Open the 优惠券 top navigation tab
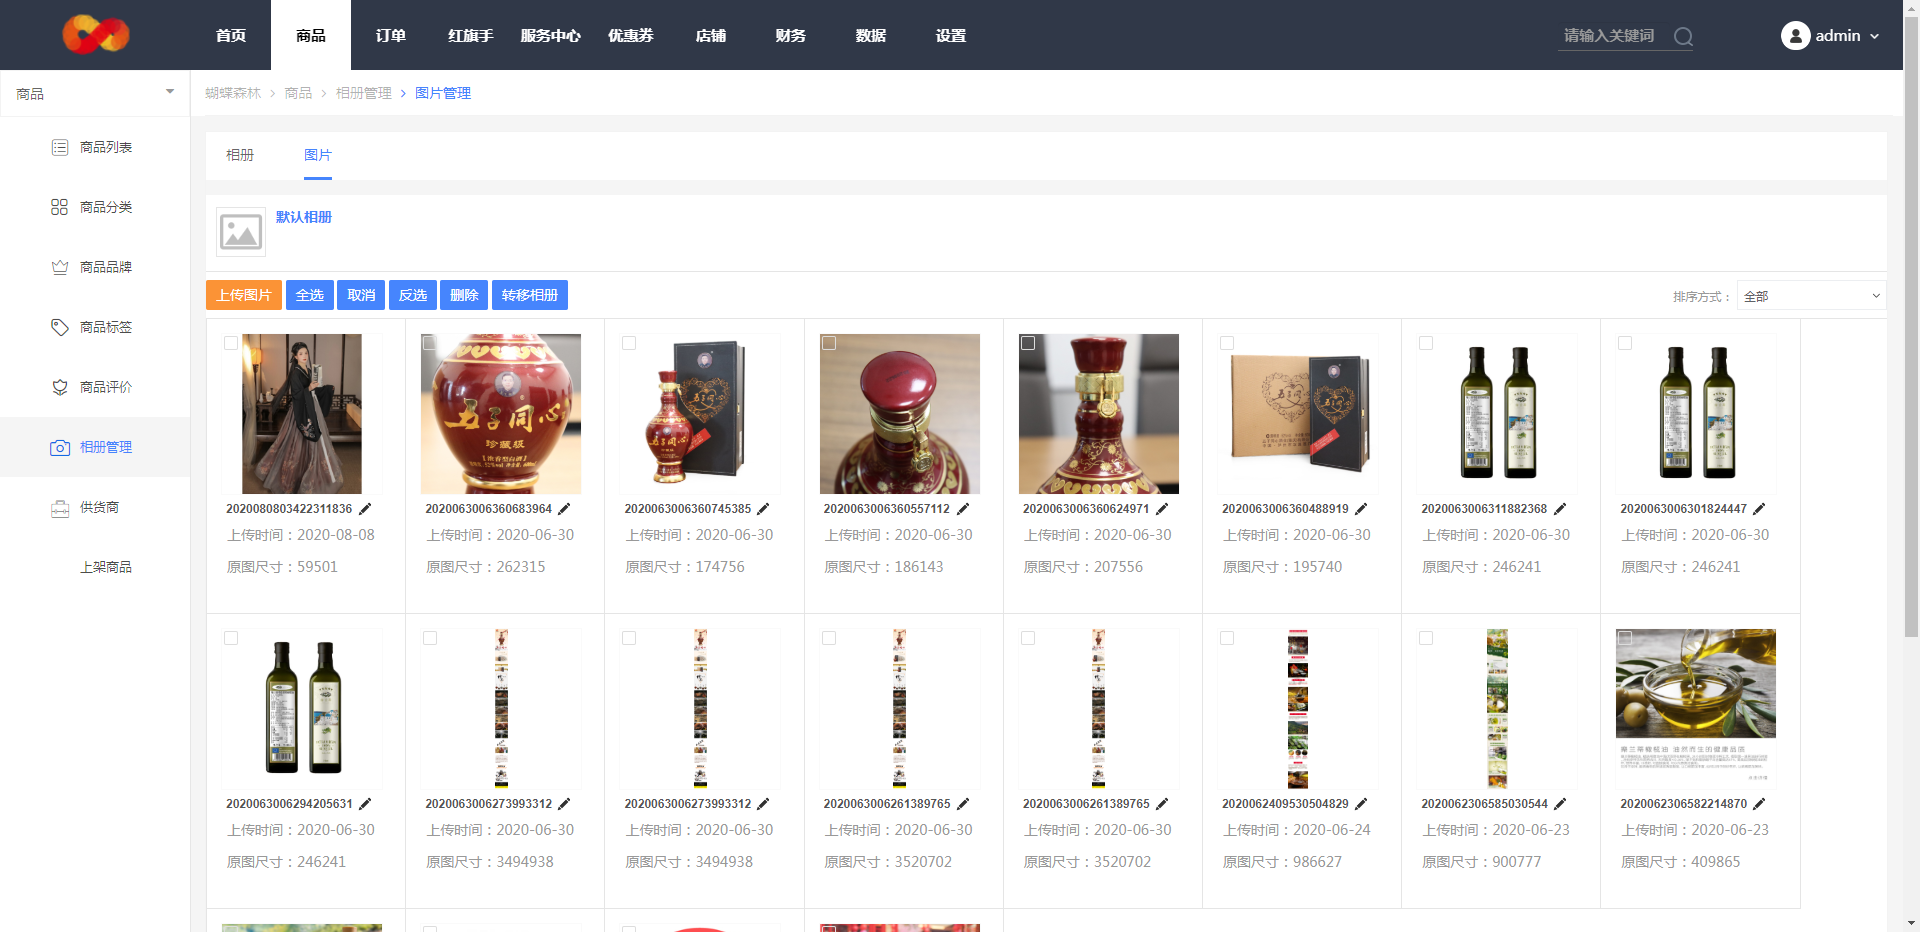The width and height of the screenshot is (1920, 932). coord(631,35)
